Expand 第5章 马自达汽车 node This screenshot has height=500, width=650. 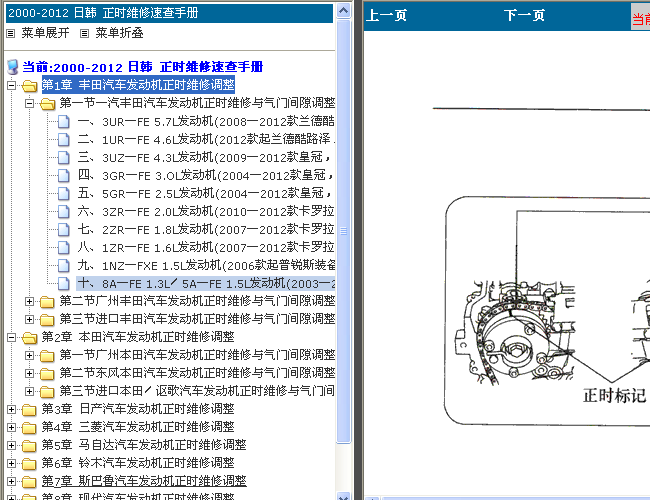coord(12,446)
